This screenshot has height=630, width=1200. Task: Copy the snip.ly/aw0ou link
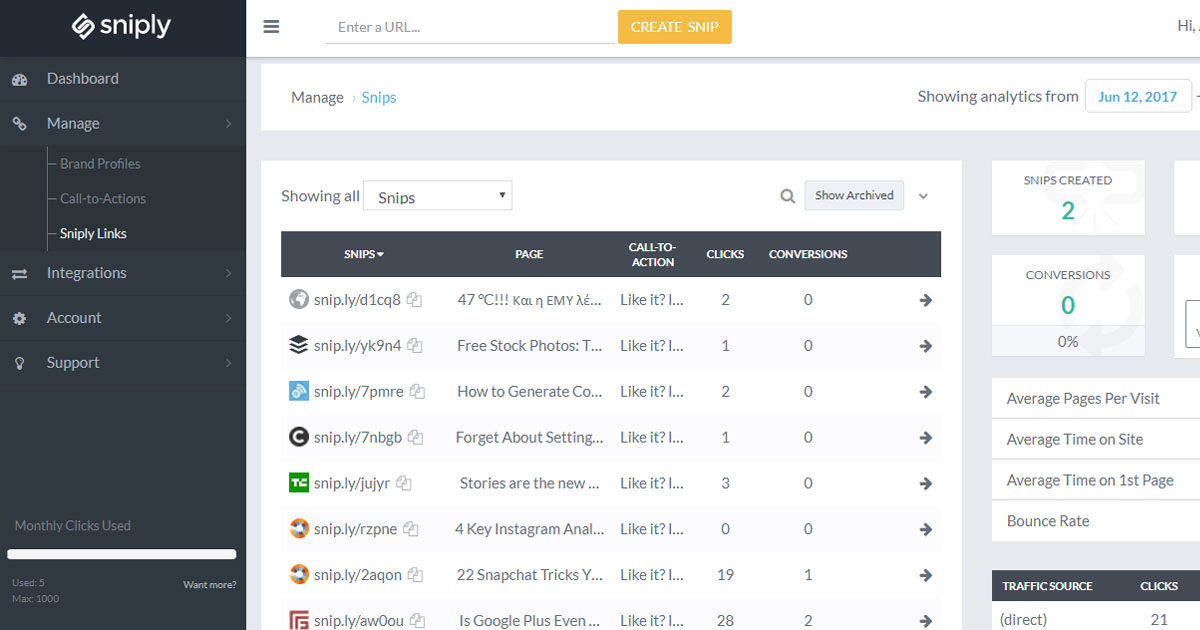(417, 621)
